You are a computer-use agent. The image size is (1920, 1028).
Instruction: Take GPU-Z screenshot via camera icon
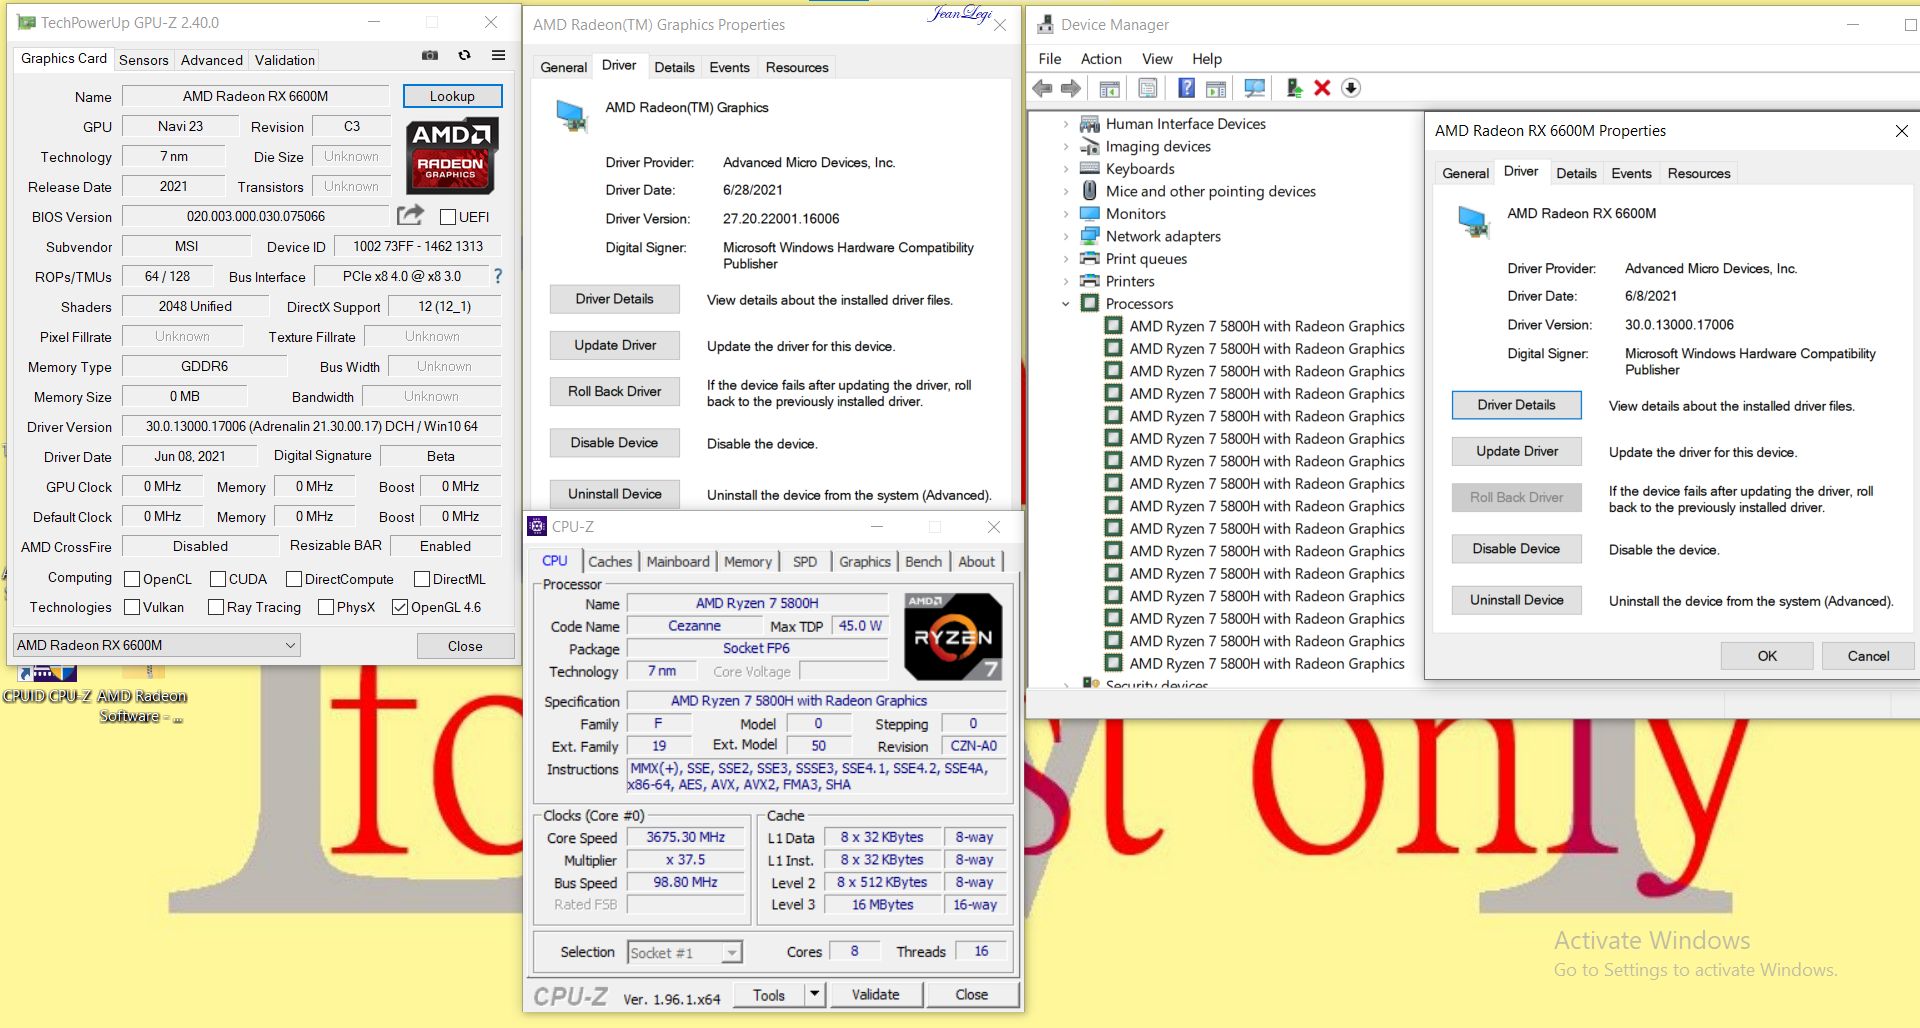tap(430, 56)
